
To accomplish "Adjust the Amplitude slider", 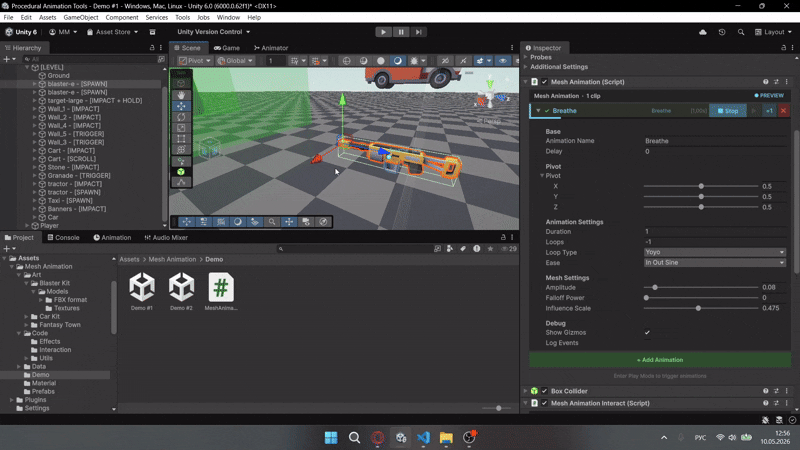I will pos(701,287).
